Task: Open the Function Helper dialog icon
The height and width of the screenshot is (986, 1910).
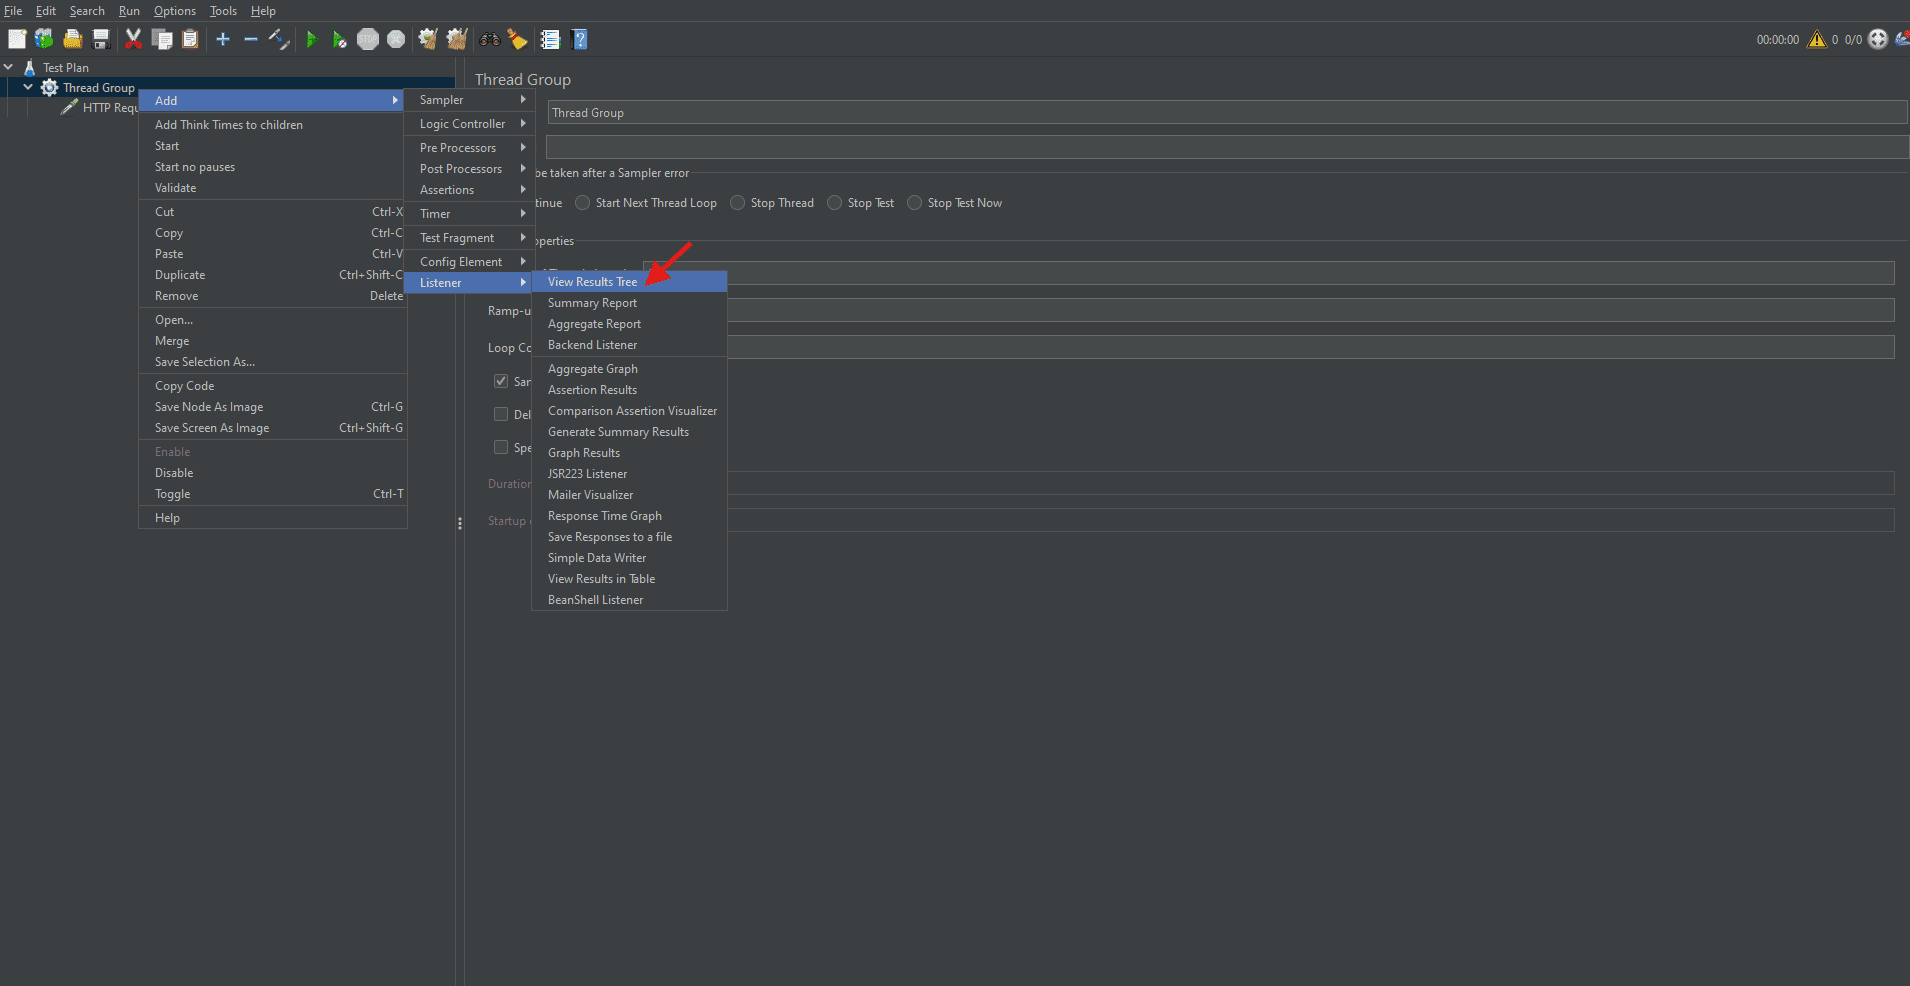Action: click(551, 40)
